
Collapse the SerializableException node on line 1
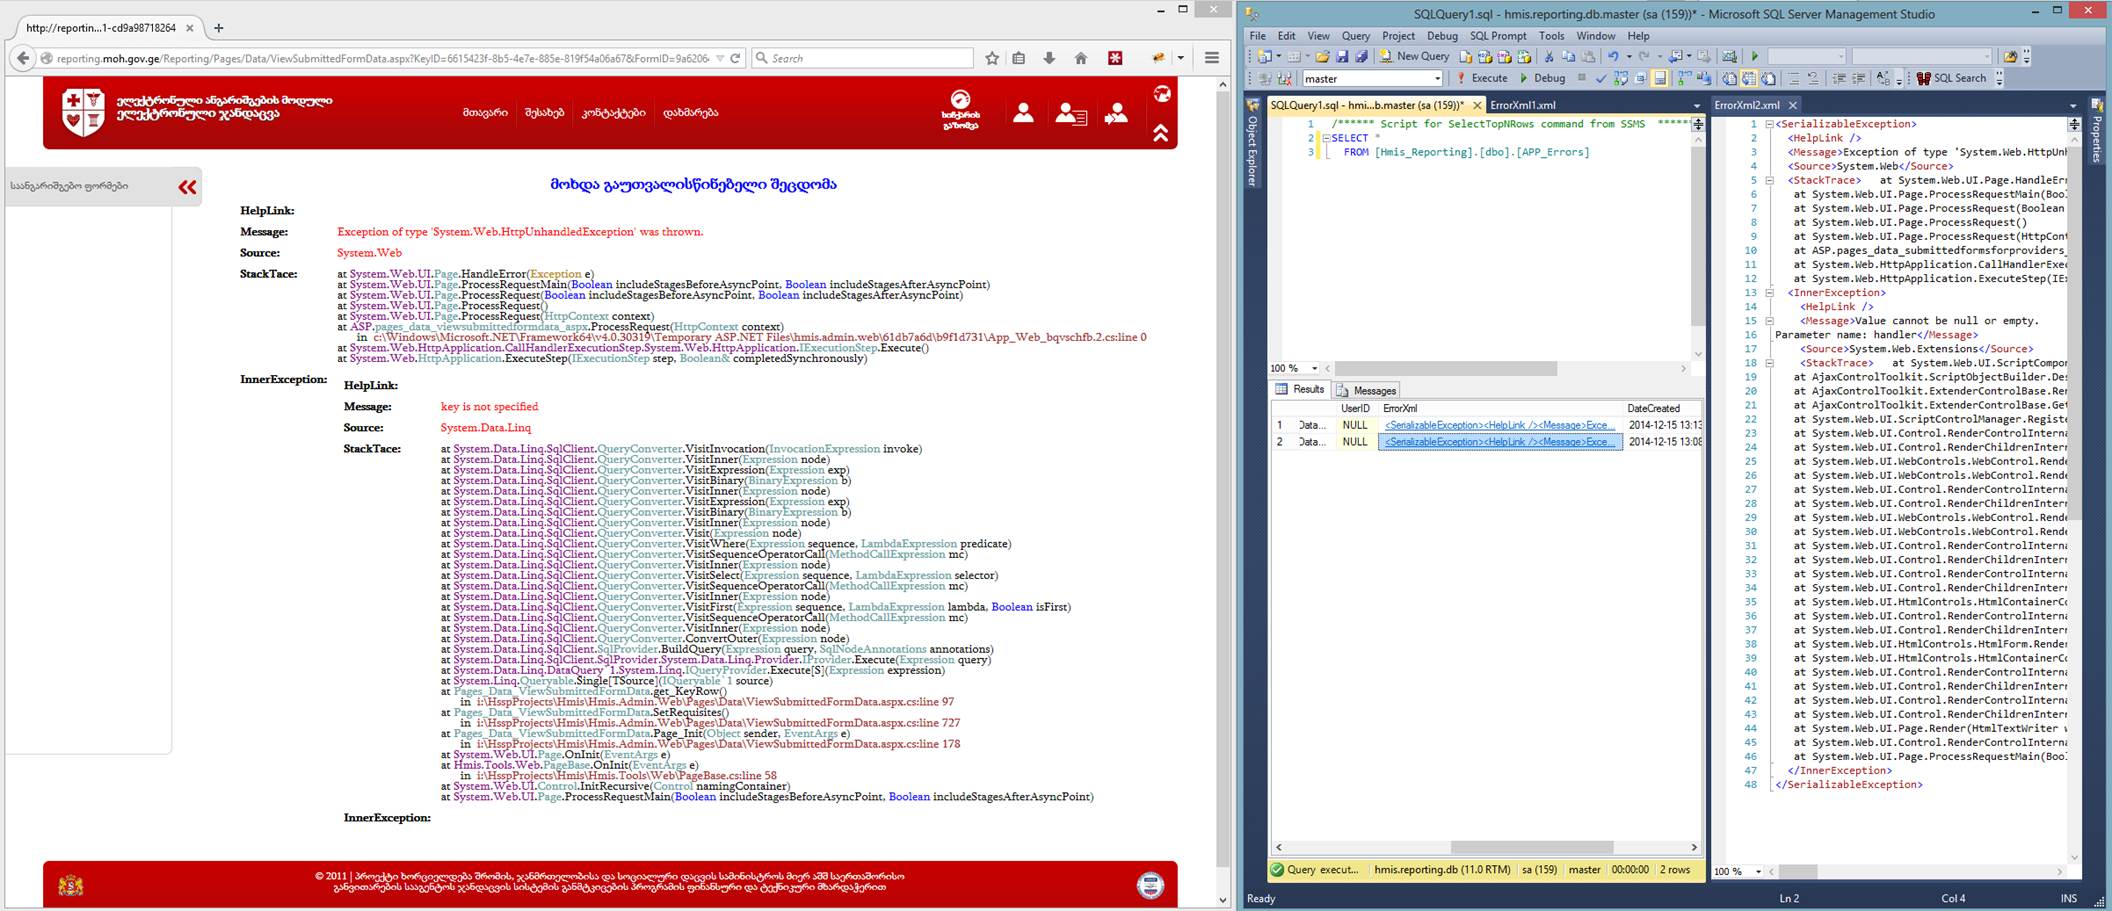click(1768, 125)
